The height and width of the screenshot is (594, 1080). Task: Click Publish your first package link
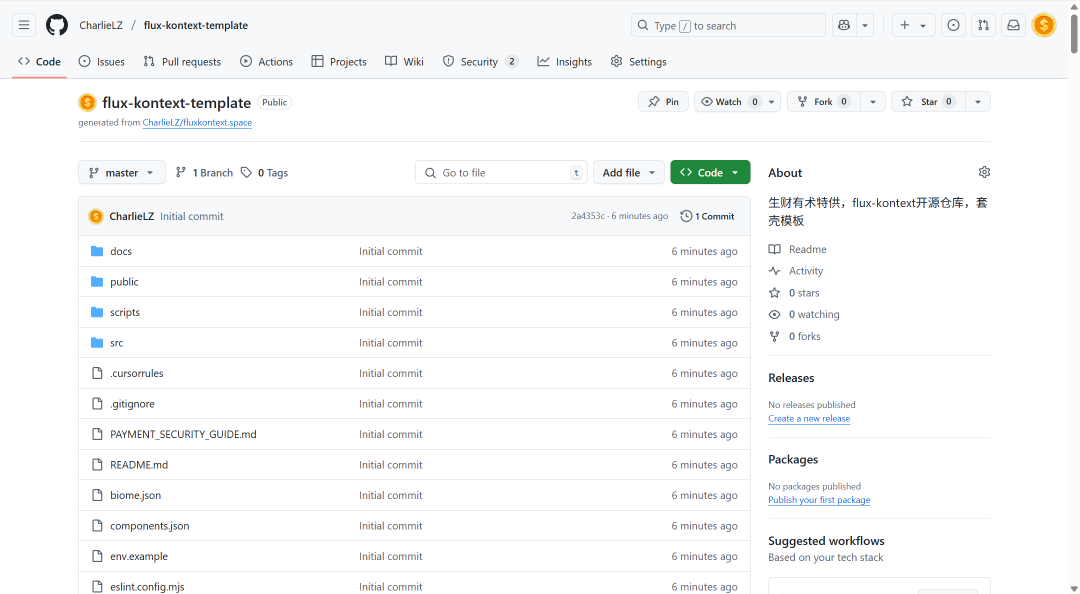coord(820,500)
